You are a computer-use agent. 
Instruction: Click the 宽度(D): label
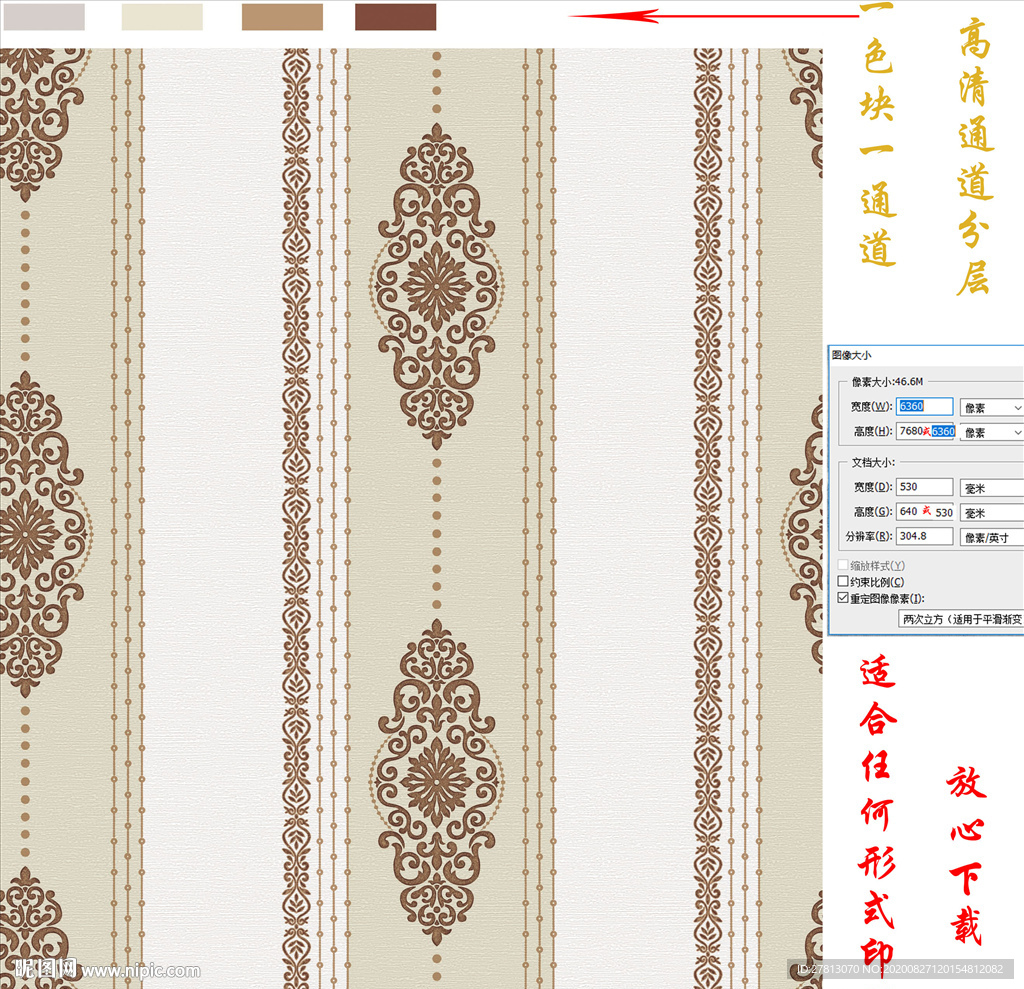[x=872, y=487]
